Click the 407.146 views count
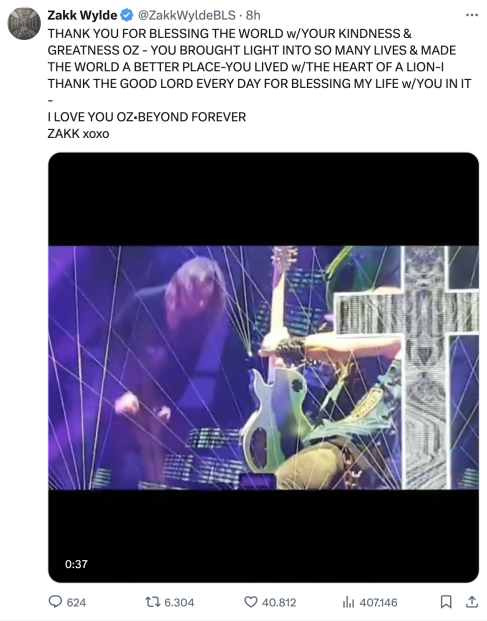The width and height of the screenshot is (487, 621). click(x=378, y=602)
